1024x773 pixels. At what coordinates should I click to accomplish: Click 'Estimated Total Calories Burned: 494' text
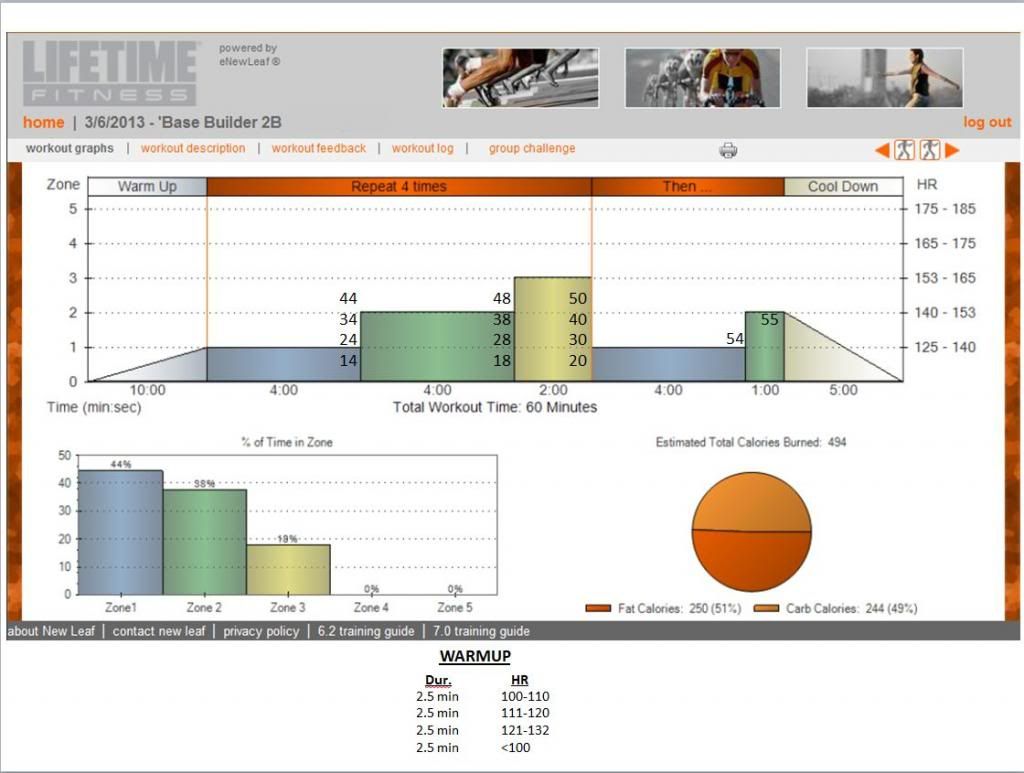point(751,442)
